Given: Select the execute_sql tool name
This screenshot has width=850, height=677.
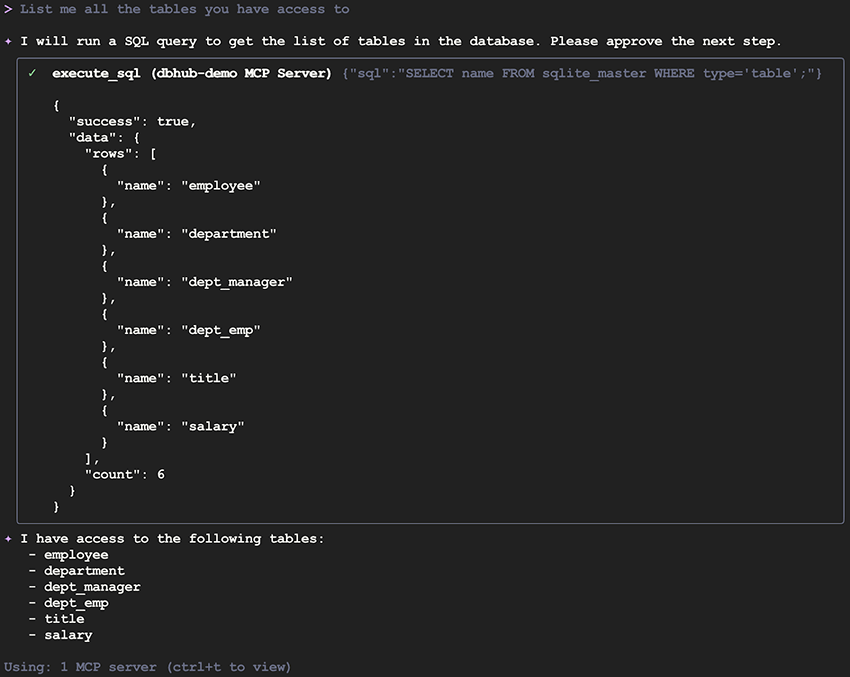Looking at the screenshot, I should click(x=96, y=73).
